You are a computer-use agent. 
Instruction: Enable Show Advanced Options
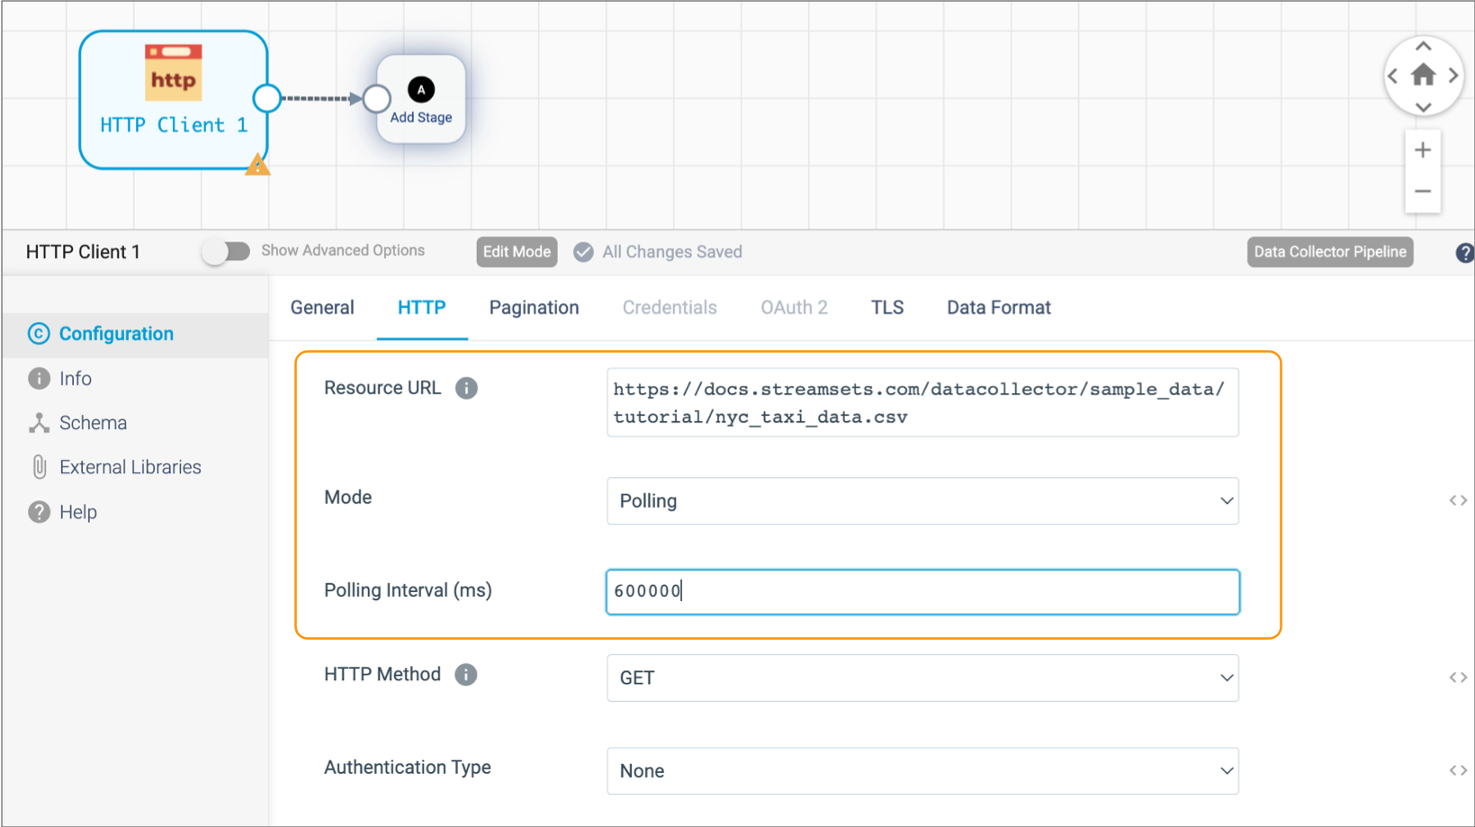(226, 251)
